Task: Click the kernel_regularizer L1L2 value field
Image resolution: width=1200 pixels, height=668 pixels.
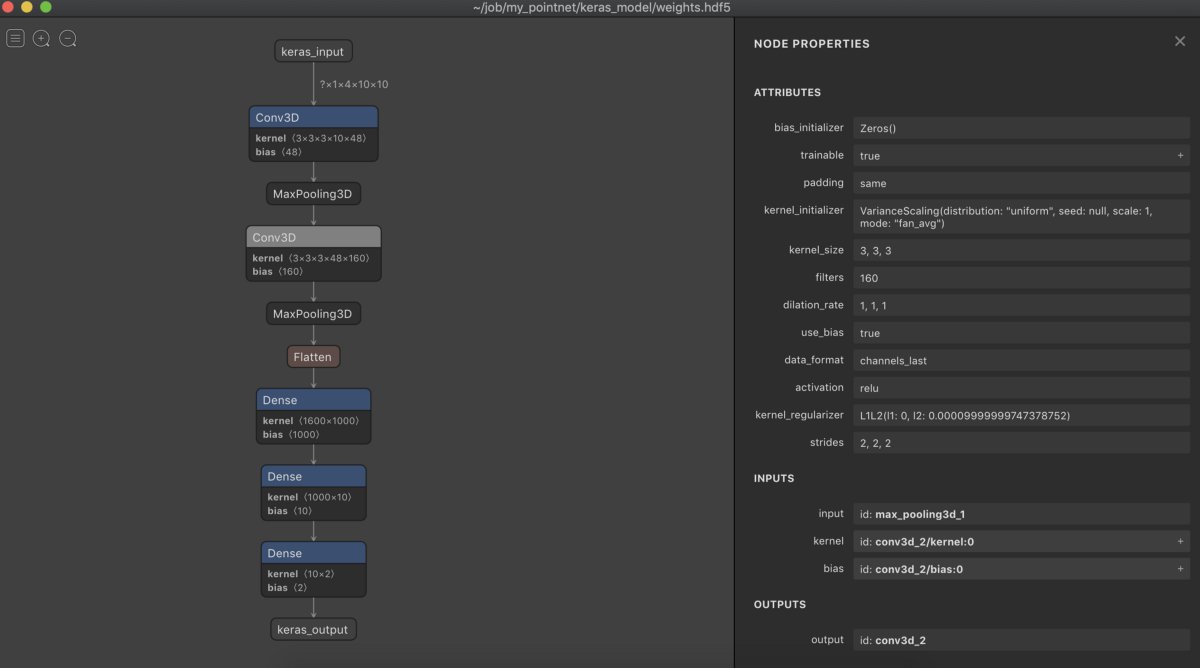Action: 1020,415
